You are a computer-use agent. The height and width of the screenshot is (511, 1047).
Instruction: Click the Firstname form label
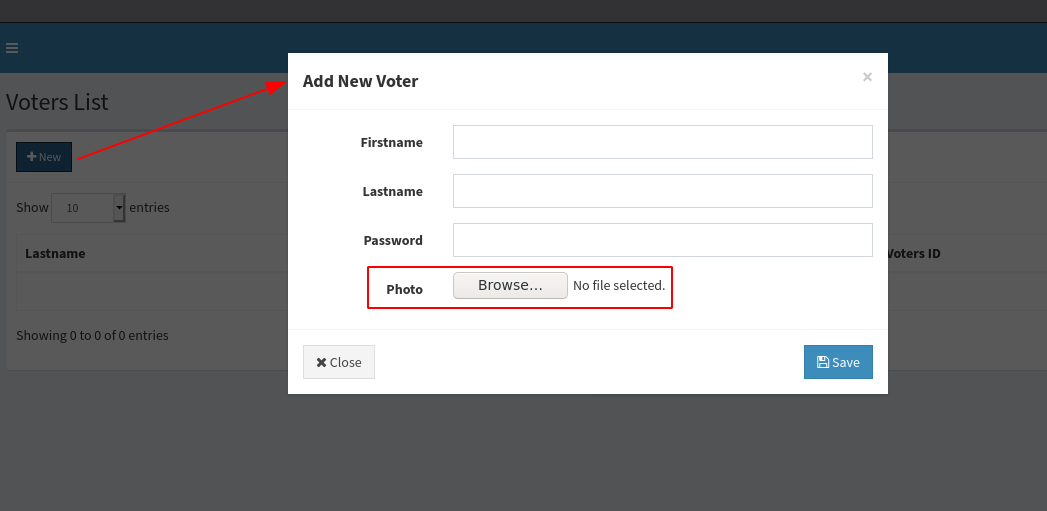[392, 143]
